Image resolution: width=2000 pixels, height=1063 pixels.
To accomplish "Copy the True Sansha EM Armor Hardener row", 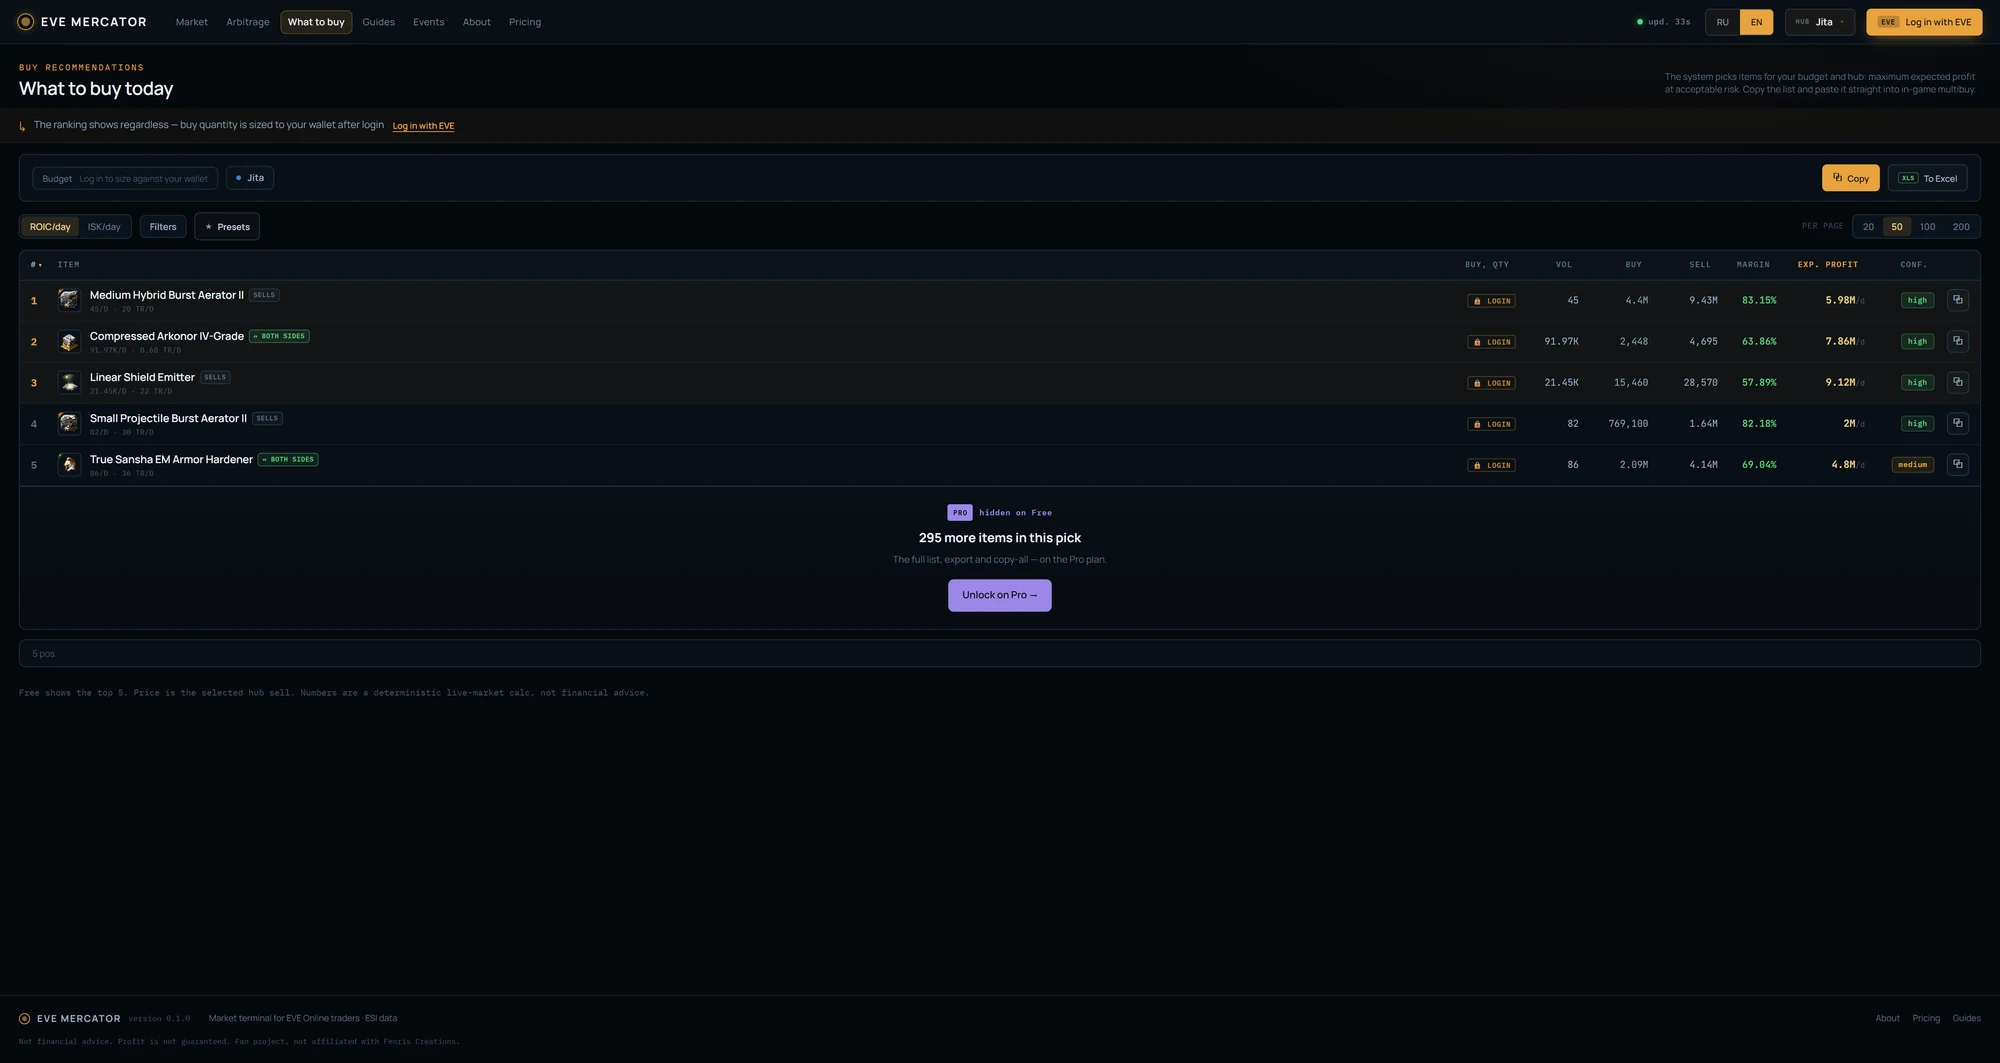I will [x=1958, y=464].
